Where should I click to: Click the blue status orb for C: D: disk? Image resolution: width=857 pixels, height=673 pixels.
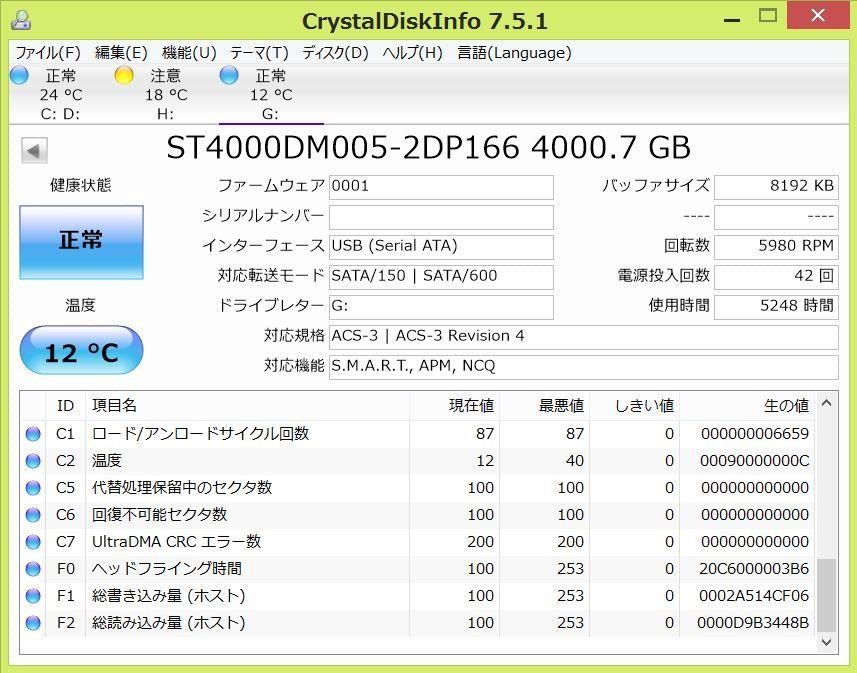pos(19,75)
